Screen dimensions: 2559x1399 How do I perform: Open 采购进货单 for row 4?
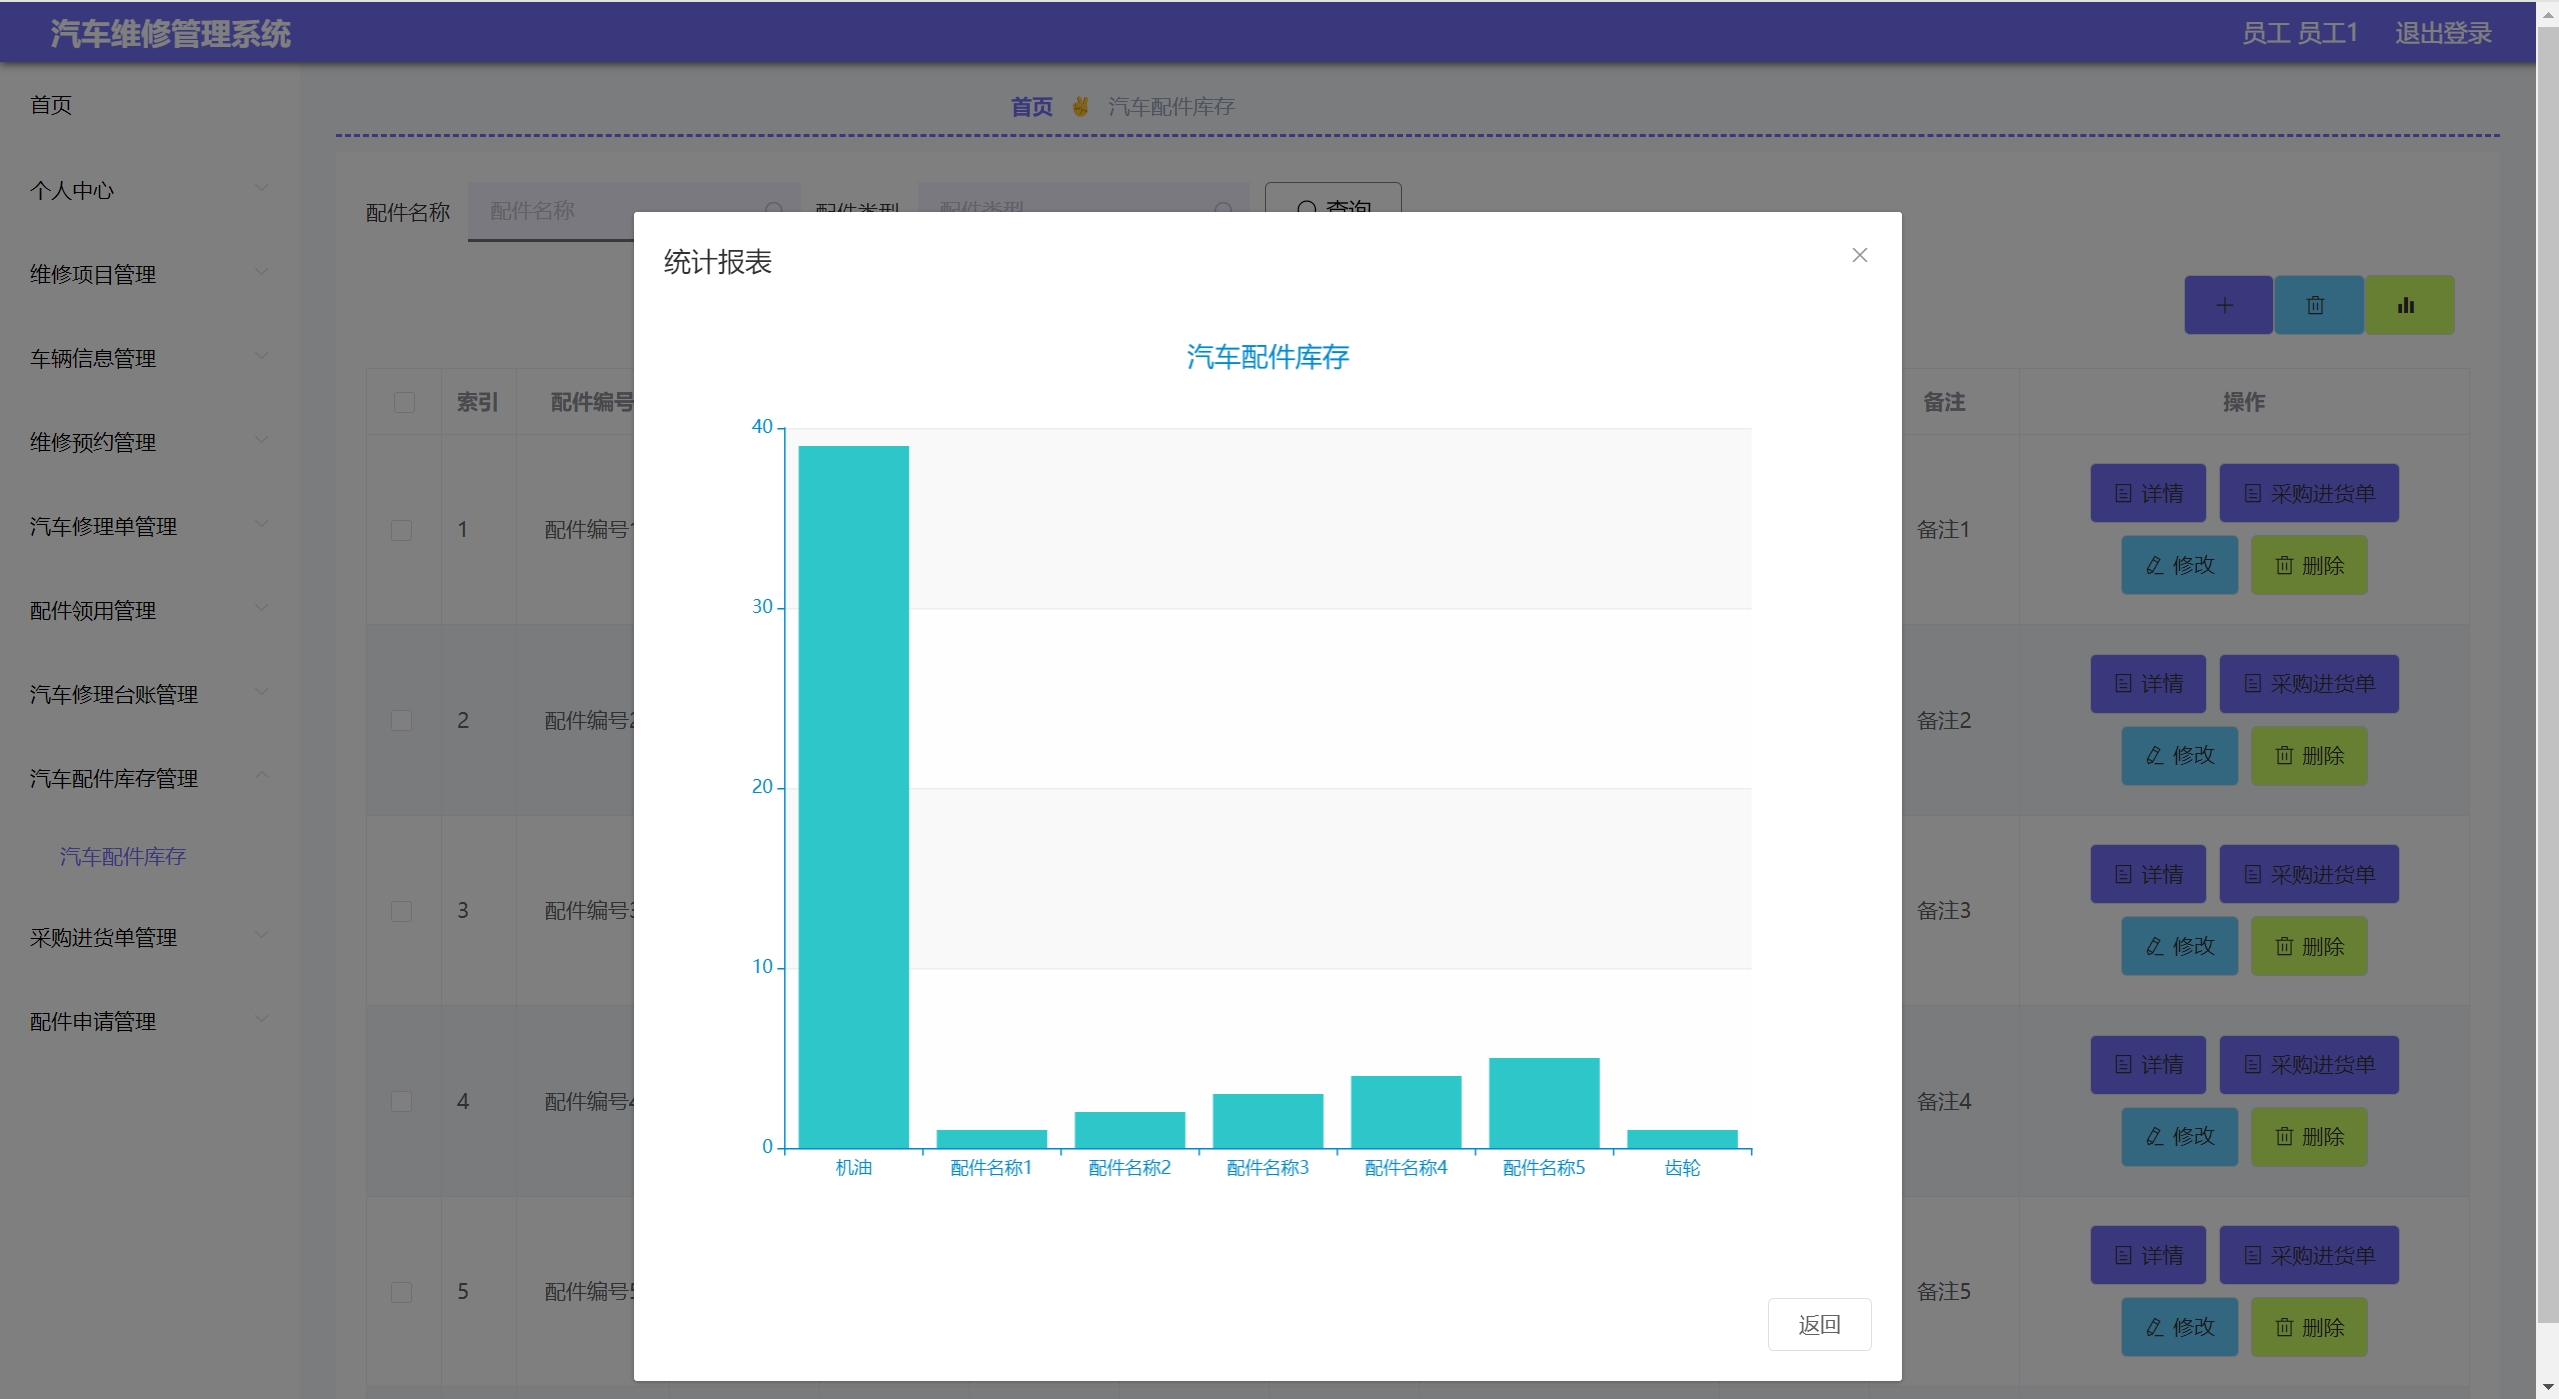tap(2308, 1064)
